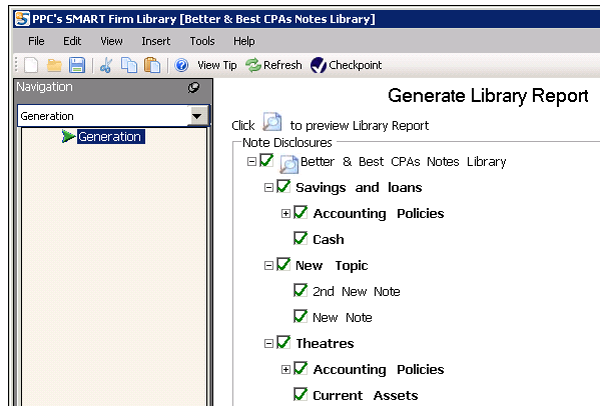
Task: Click the Checkpoint button label
Action: (355, 65)
